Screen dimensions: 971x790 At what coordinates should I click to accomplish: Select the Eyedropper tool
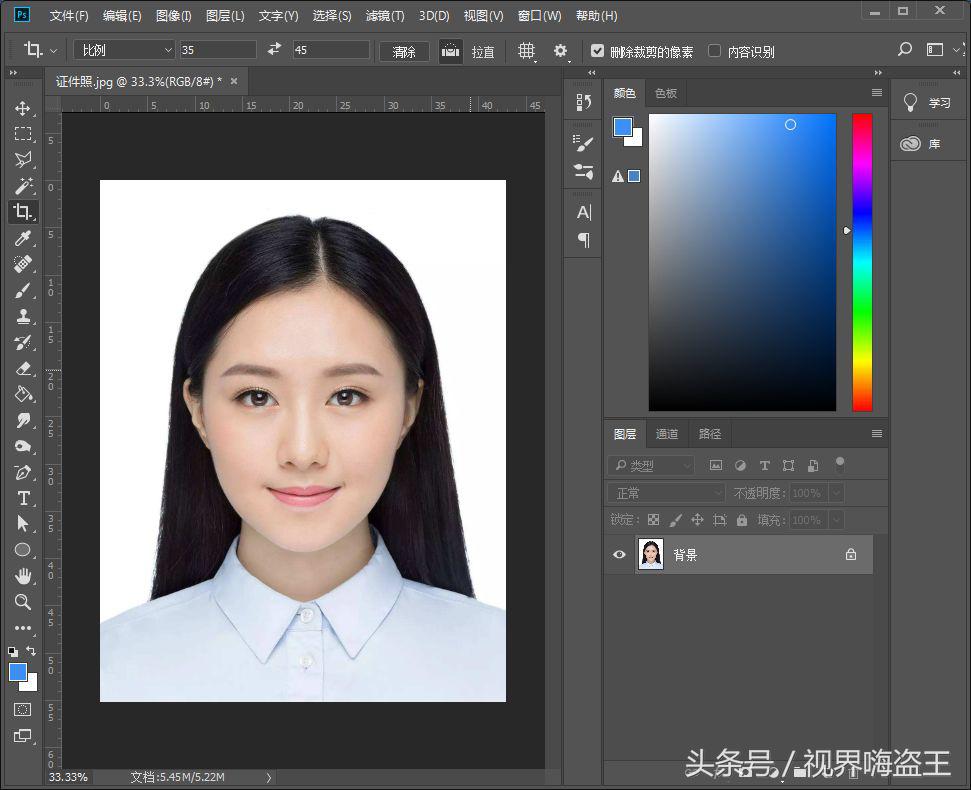(x=23, y=238)
